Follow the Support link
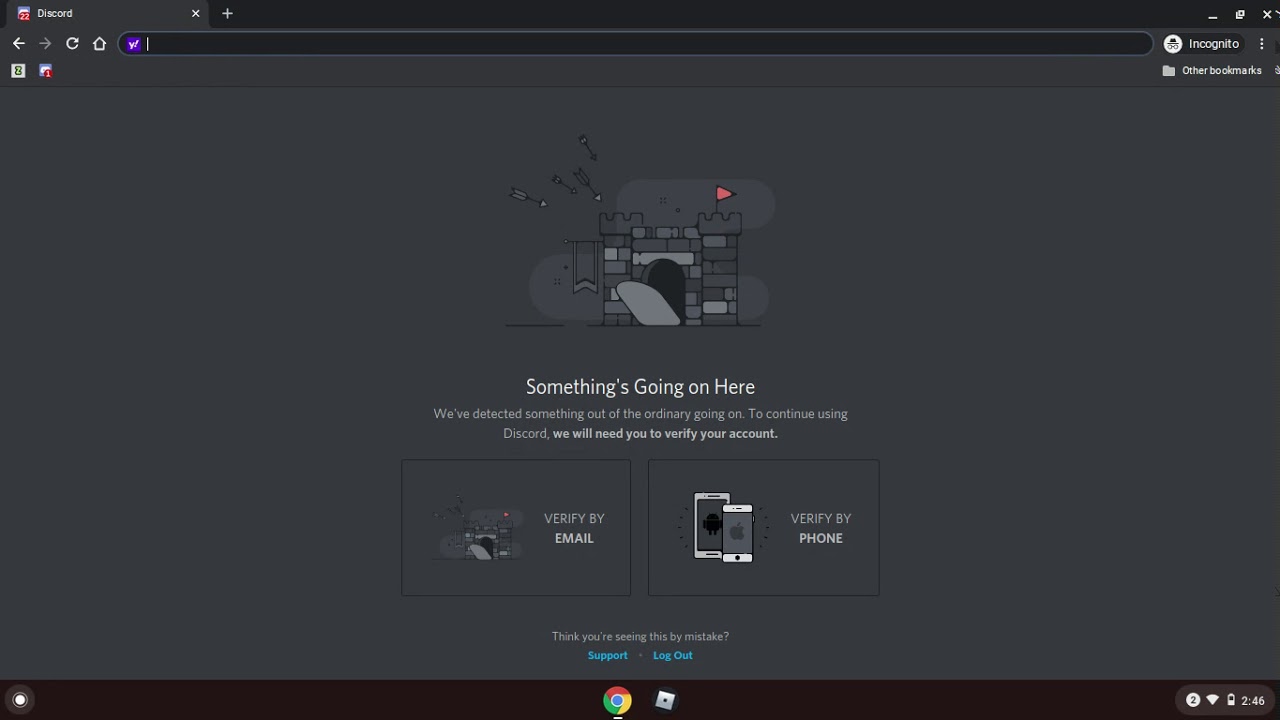This screenshot has height=720, width=1280. pyautogui.click(x=608, y=655)
